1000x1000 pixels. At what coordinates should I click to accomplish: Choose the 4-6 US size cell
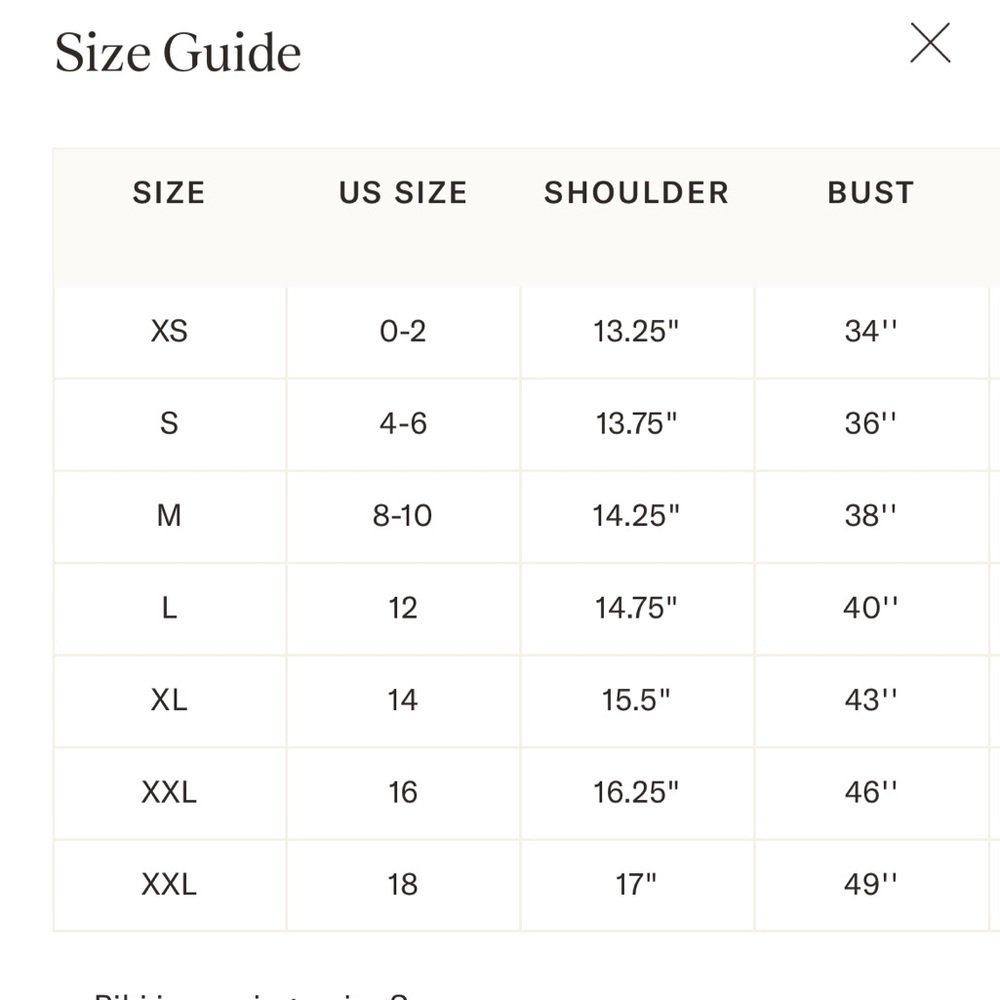(x=403, y=424)
